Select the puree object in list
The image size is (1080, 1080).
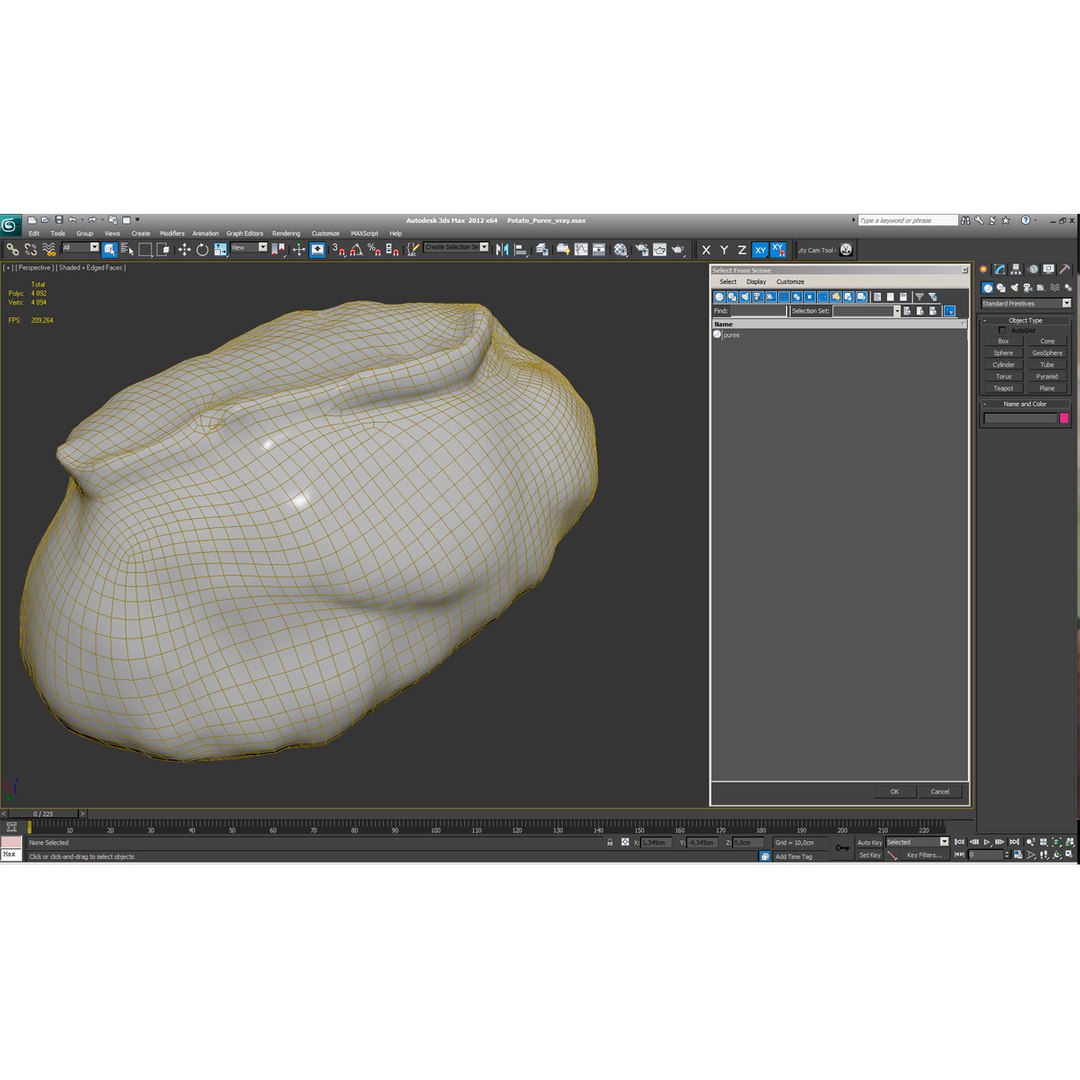click(731, 335)
